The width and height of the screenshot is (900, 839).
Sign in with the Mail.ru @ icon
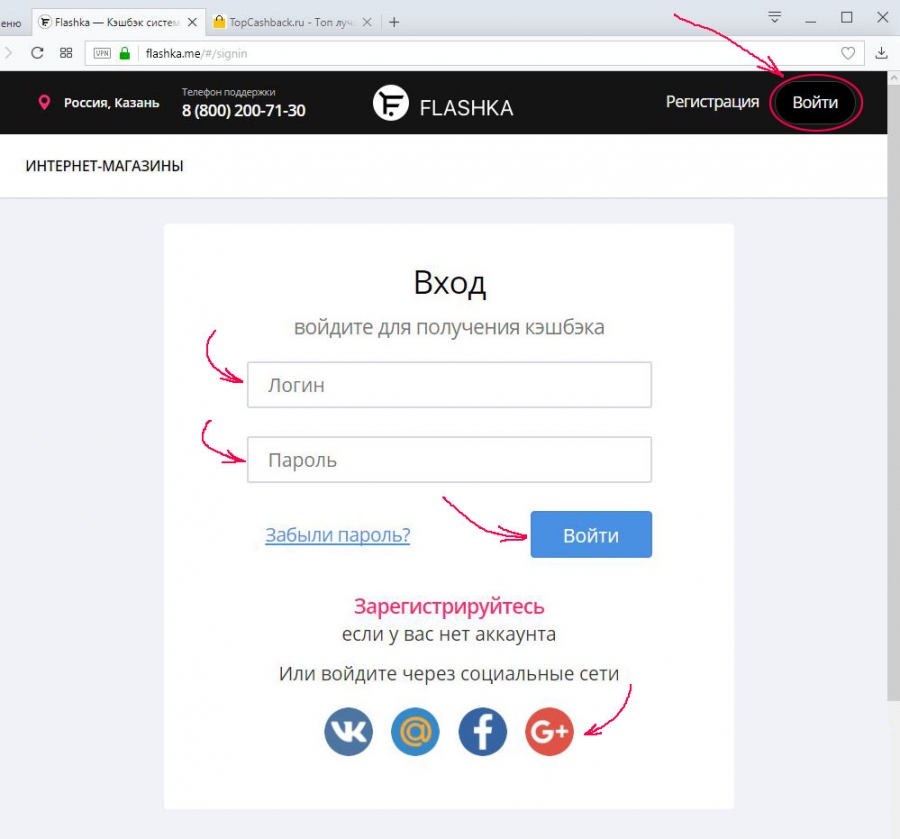[x=415, y=731]
